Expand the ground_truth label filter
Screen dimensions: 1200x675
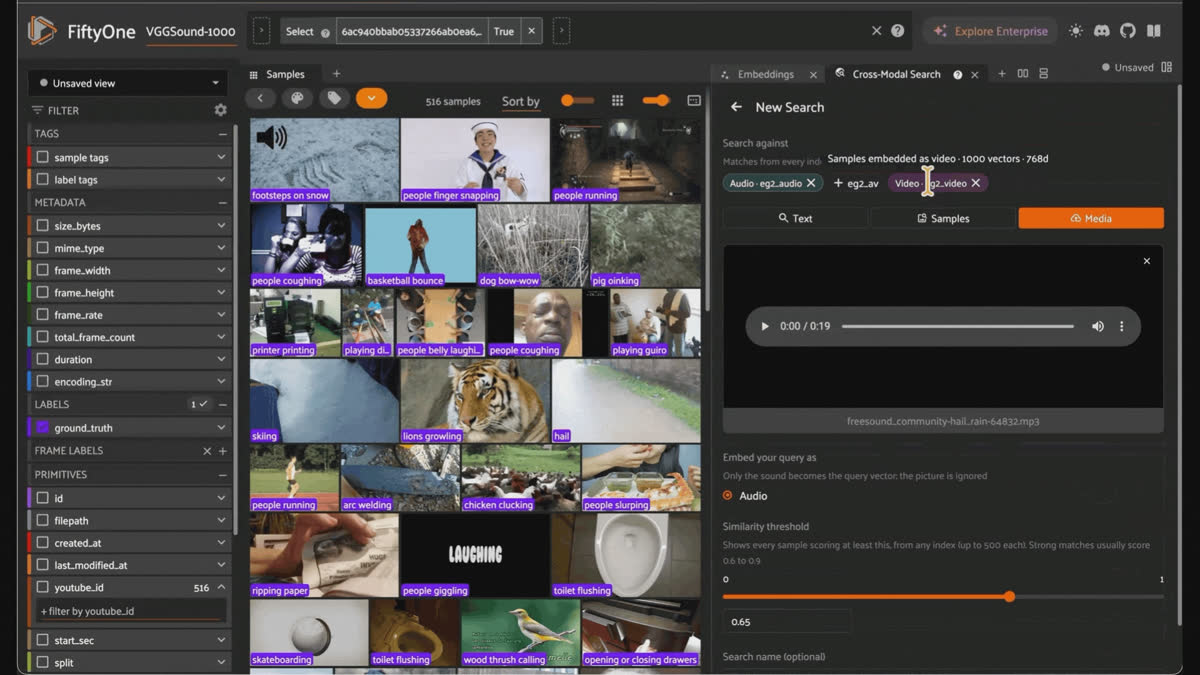tap(221, 428)
